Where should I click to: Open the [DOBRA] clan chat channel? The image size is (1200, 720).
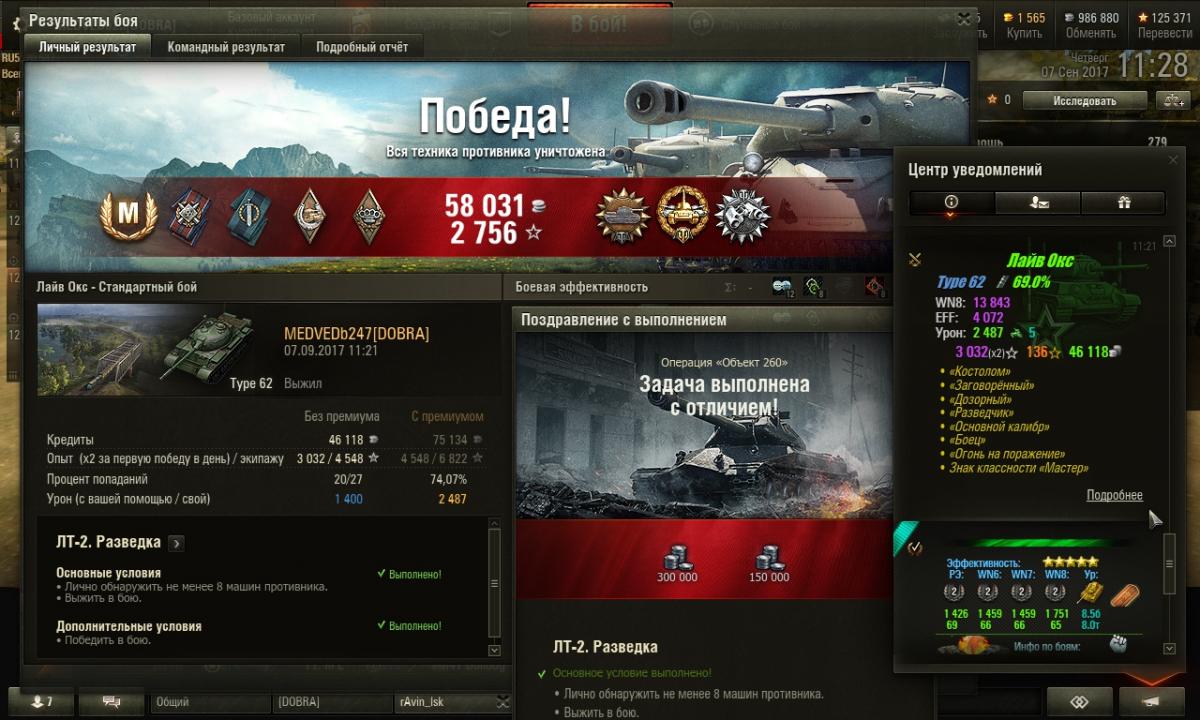(333, 702)
